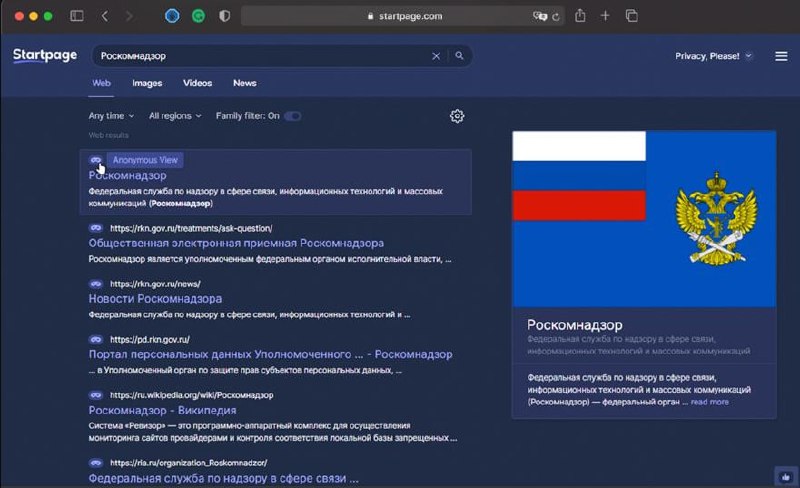The image size is (800, 488).
Task: Open Общественная электронная приемная Роскомнадзора link
Action: tap(236, 243)
